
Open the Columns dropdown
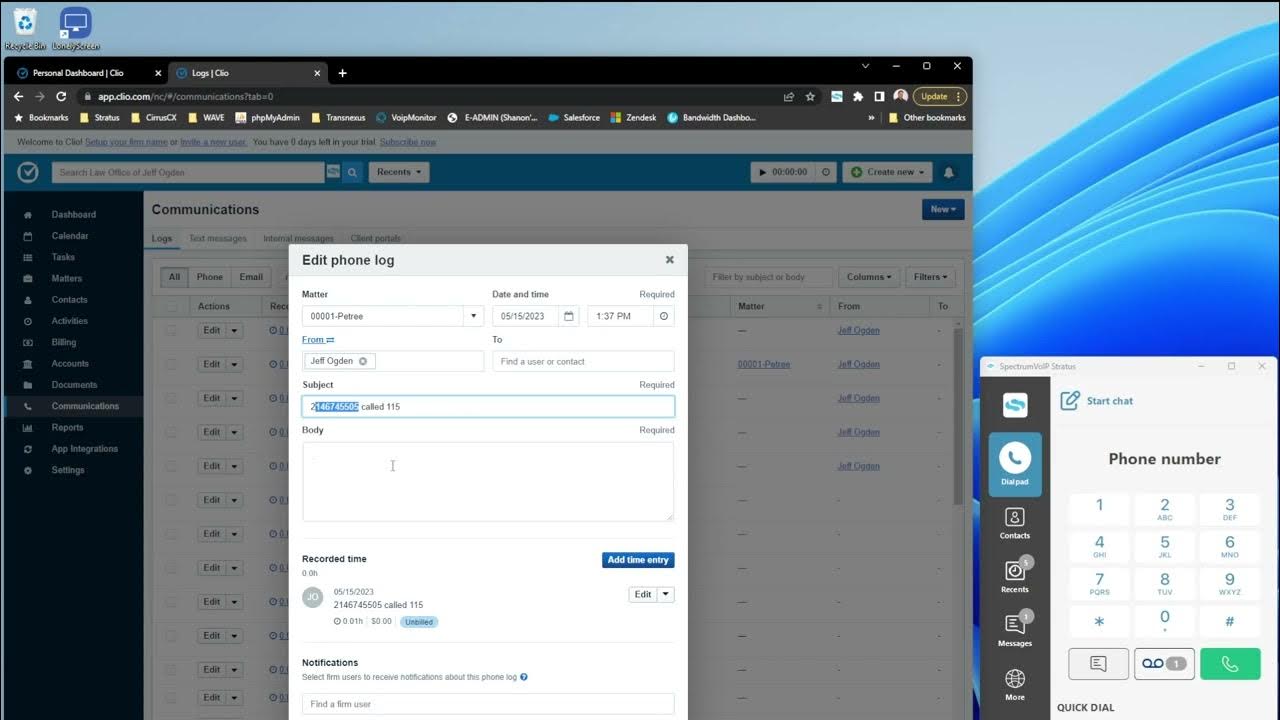pyautogui.click(x=869, y=277)
